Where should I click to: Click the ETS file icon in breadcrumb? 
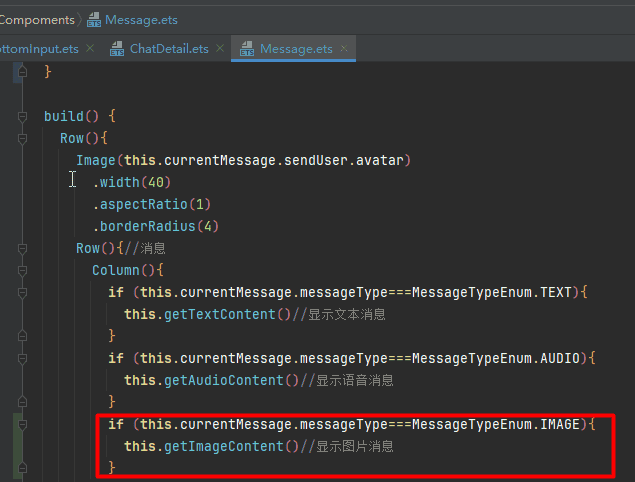tap(95, 19)
